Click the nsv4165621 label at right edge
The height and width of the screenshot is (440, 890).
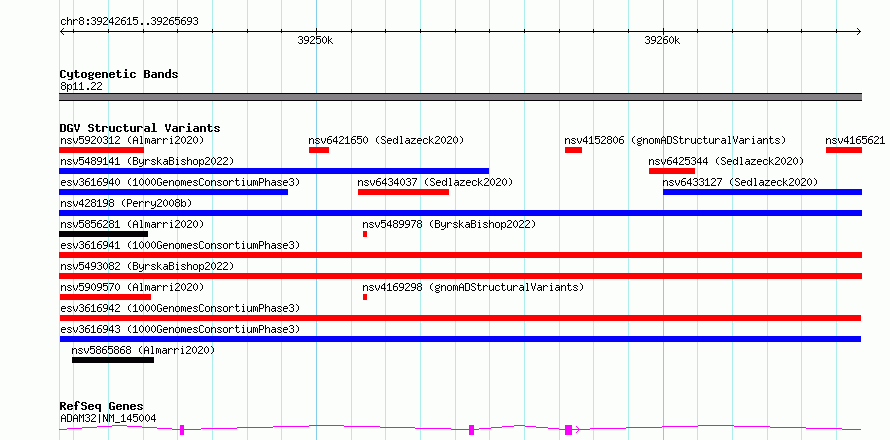(x=855, y=140)
